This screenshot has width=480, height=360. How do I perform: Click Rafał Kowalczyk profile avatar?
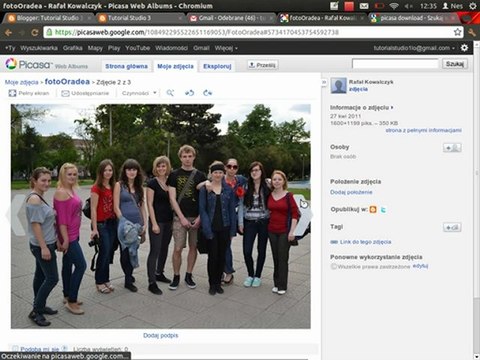click(338, 86)
